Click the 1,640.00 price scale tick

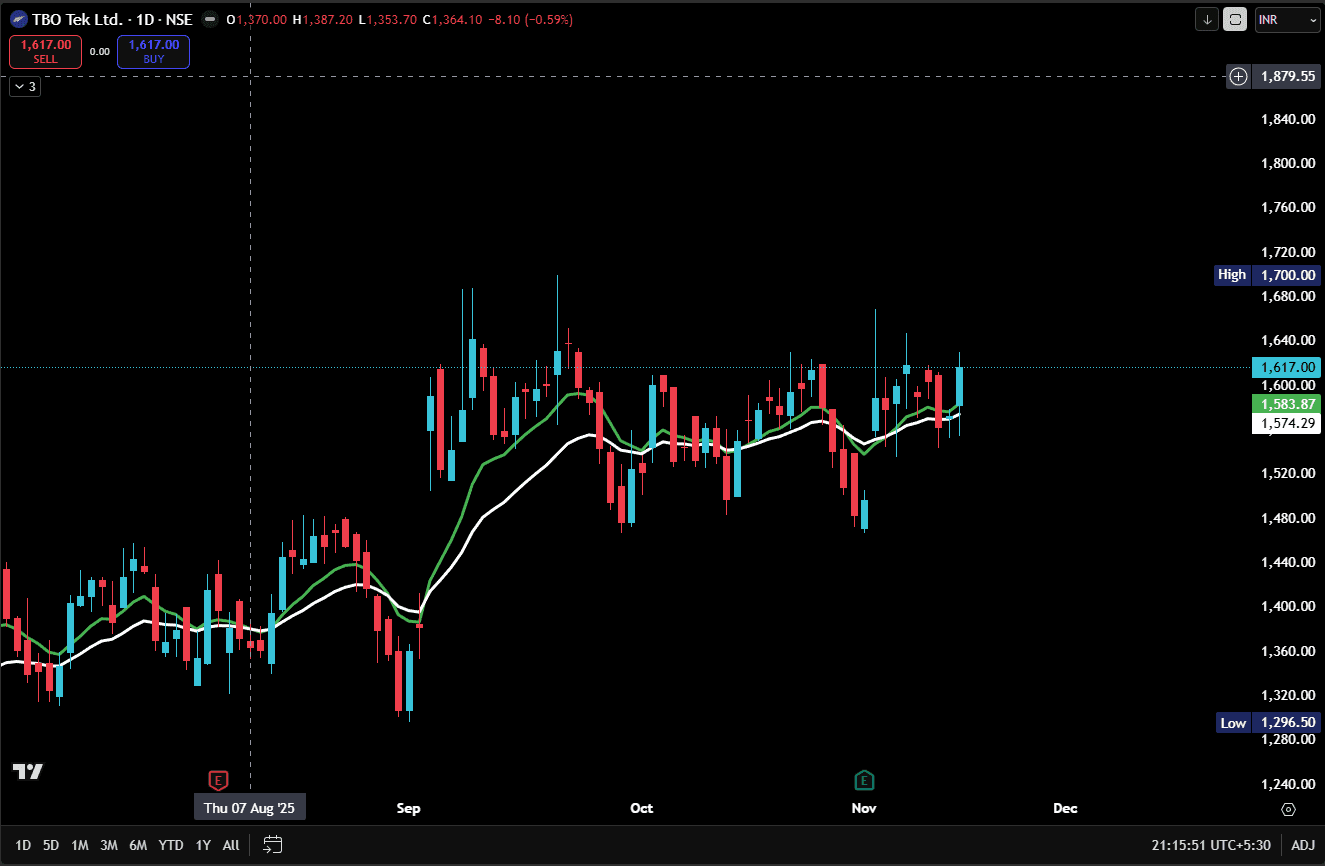pyautogui.click(x=1287, y=340)
